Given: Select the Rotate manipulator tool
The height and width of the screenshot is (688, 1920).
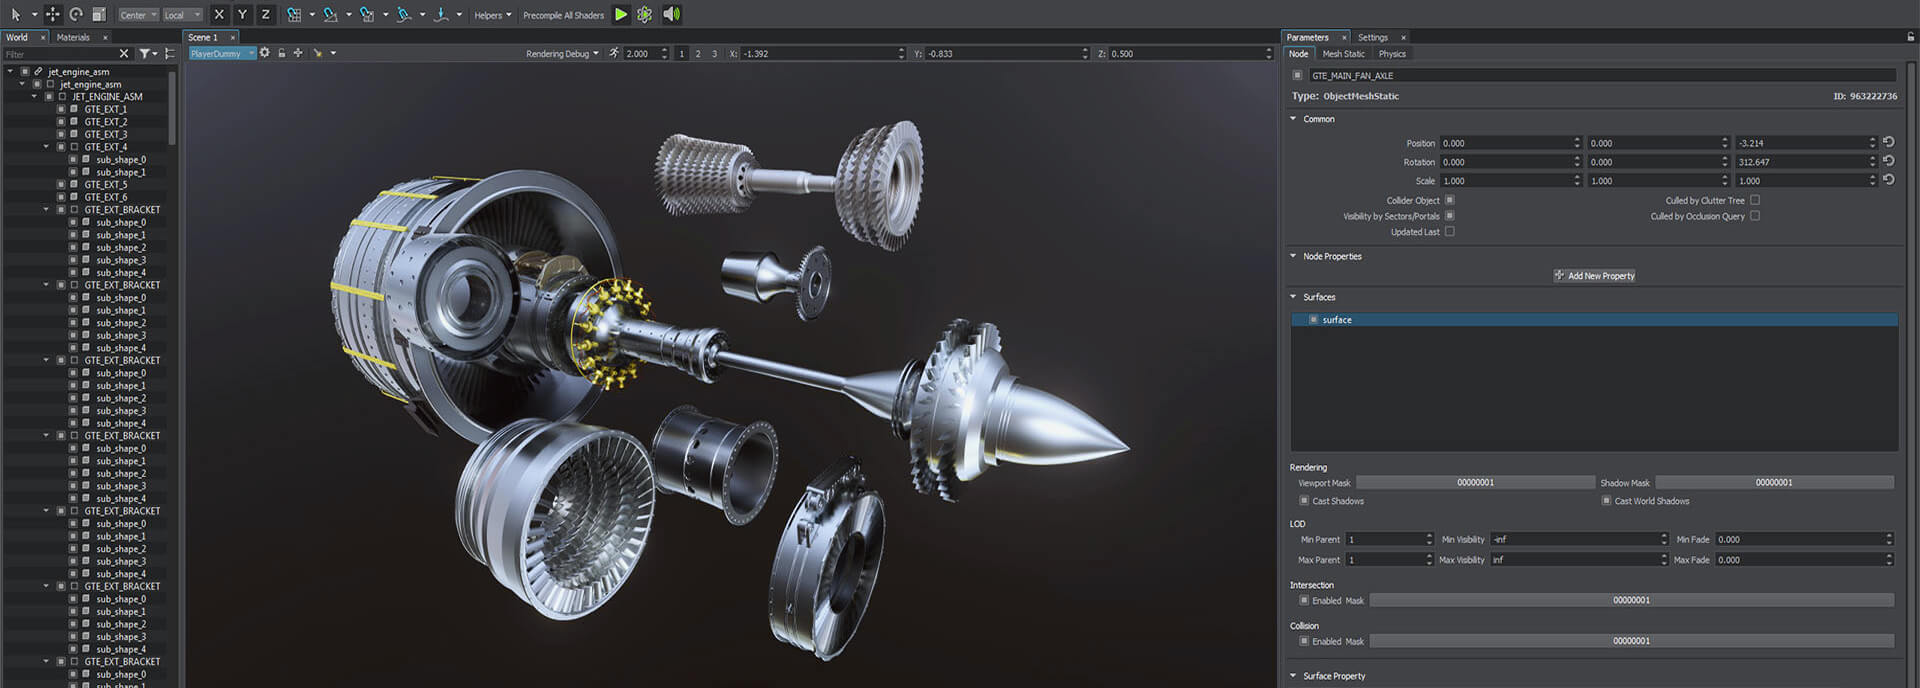Looking at the screenshot, I should (x=76, y=14).
